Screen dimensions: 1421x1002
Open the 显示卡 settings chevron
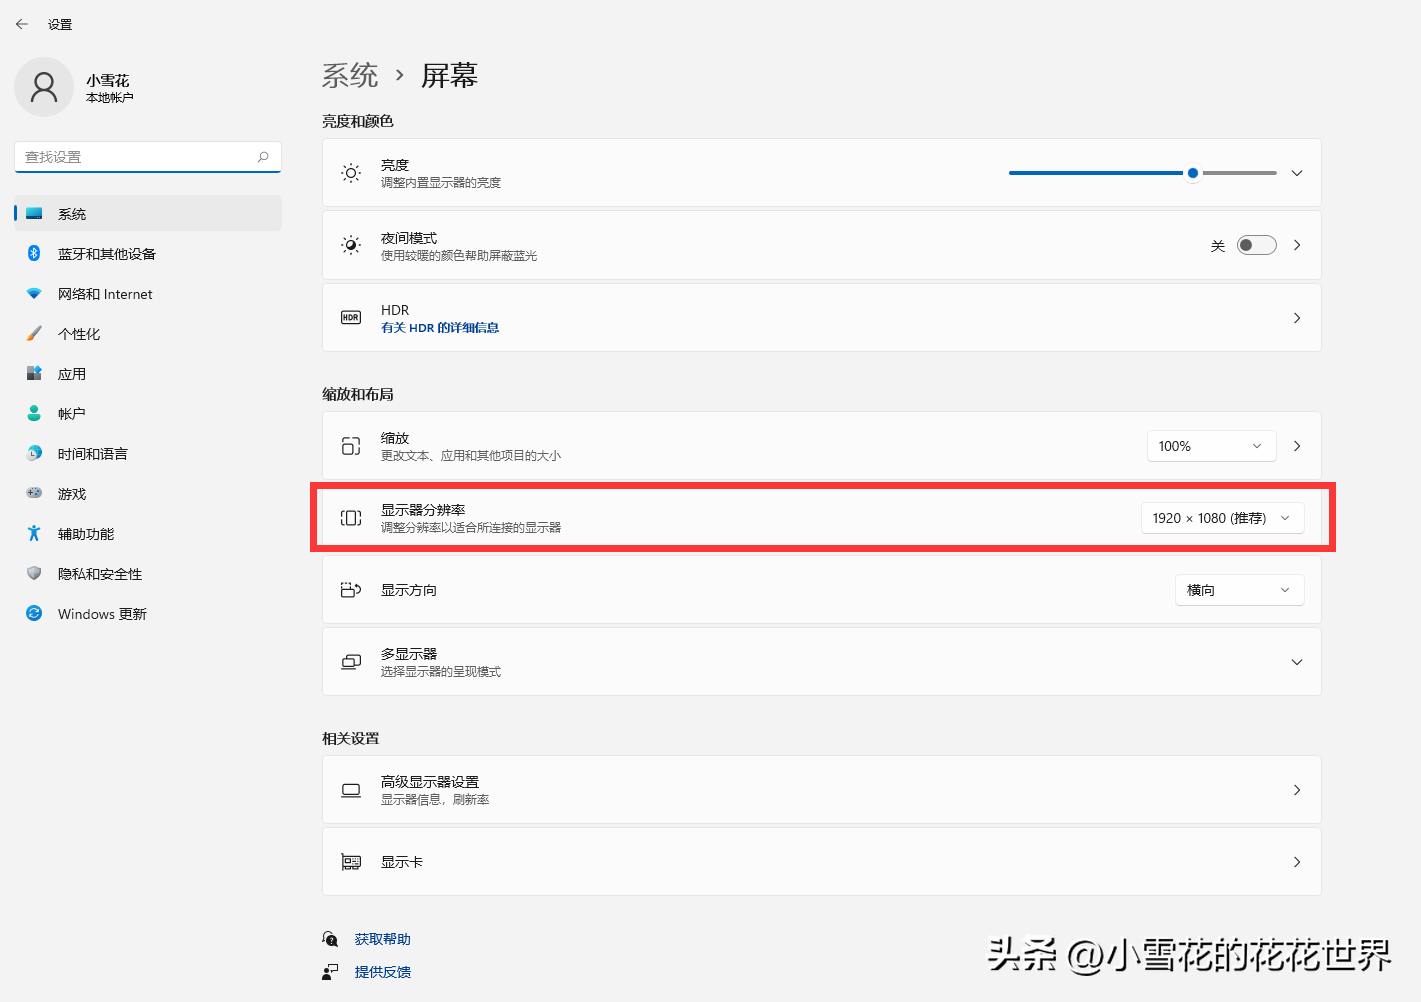coord(1297,862)
